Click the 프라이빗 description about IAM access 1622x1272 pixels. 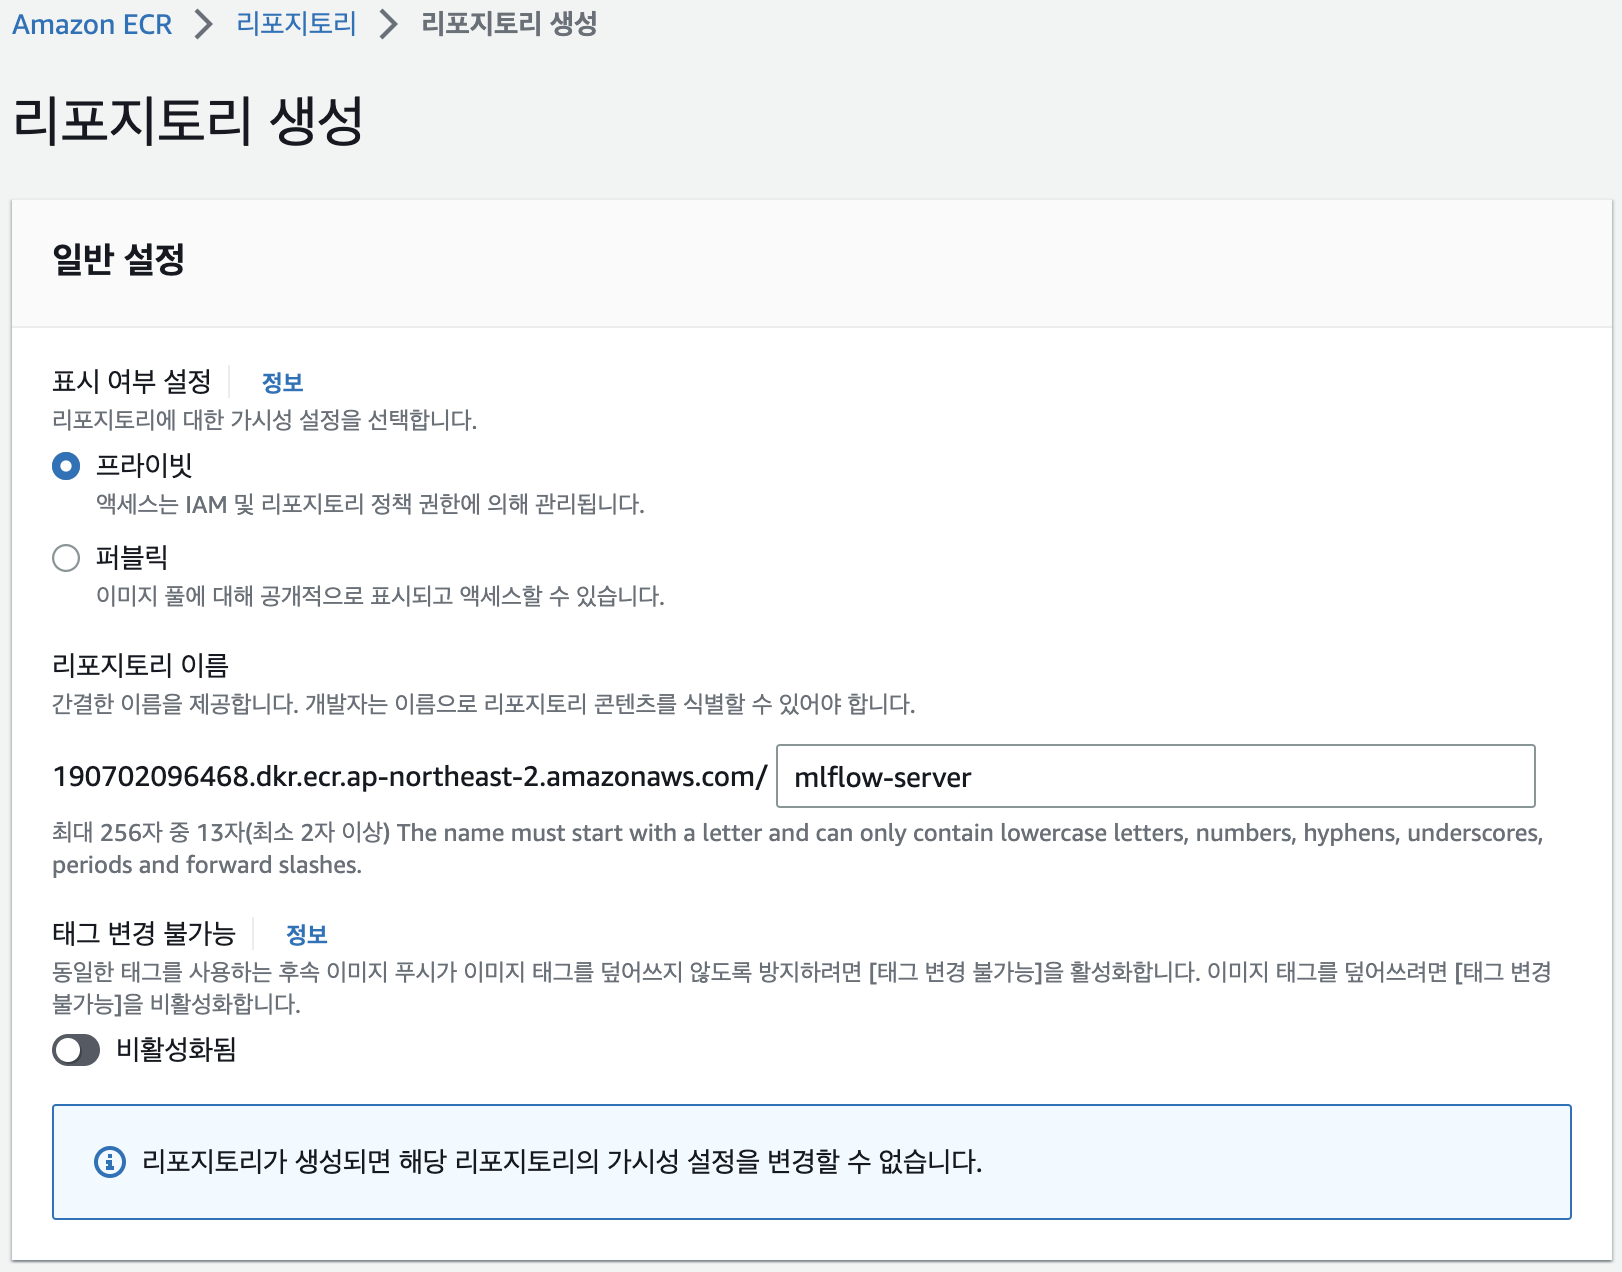(370, 504)
